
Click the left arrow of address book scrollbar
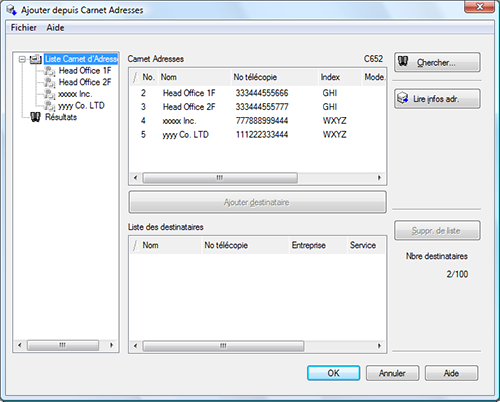coord(135,178)
